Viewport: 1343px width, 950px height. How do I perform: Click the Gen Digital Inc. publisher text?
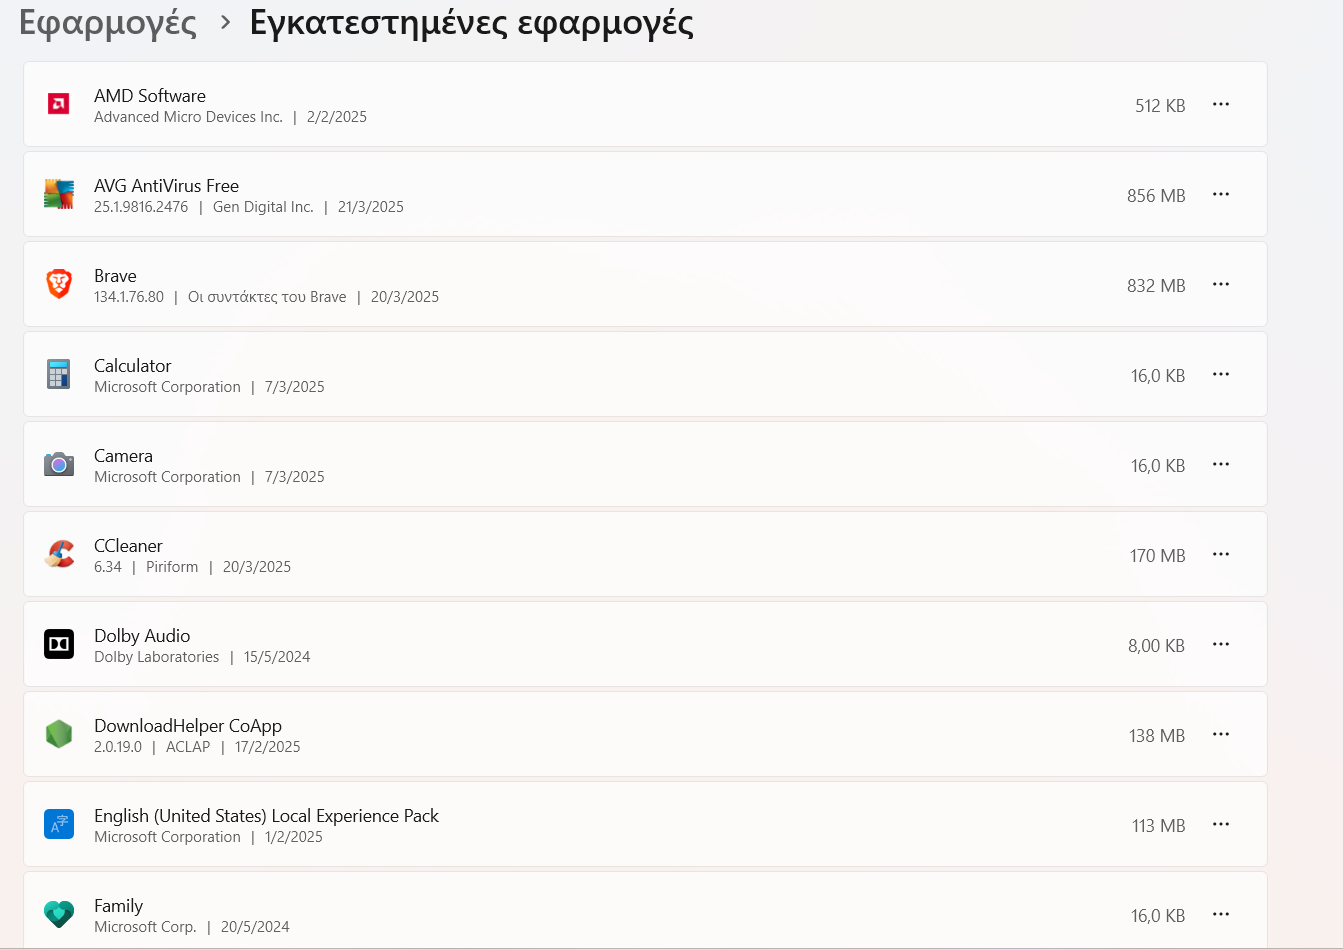(263, 207)
